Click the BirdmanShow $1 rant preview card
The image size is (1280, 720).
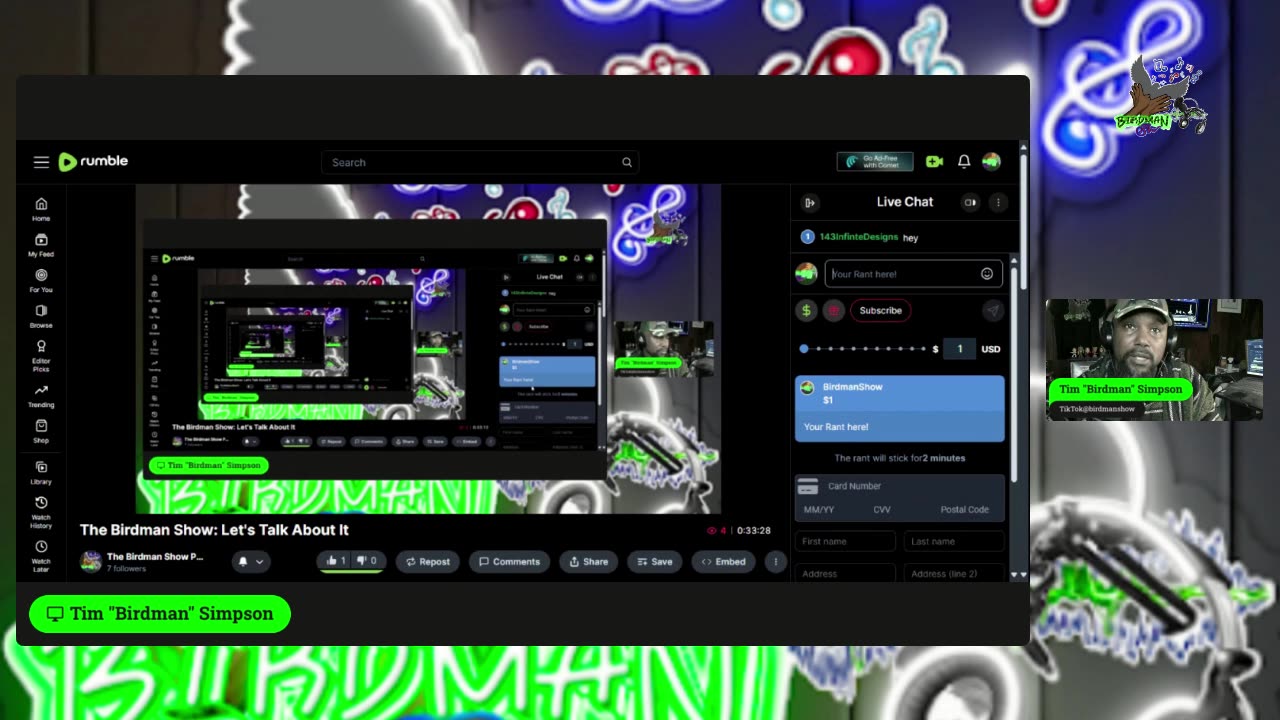[900, 409]
